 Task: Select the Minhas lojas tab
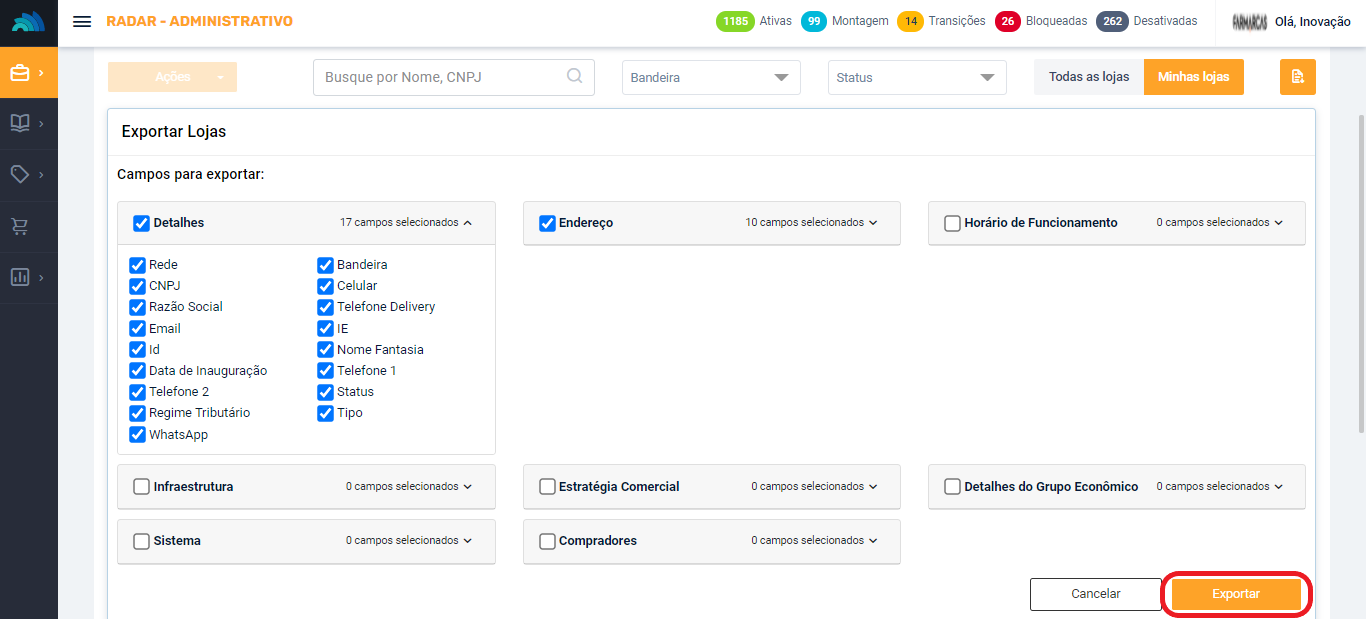point(1193,77)
